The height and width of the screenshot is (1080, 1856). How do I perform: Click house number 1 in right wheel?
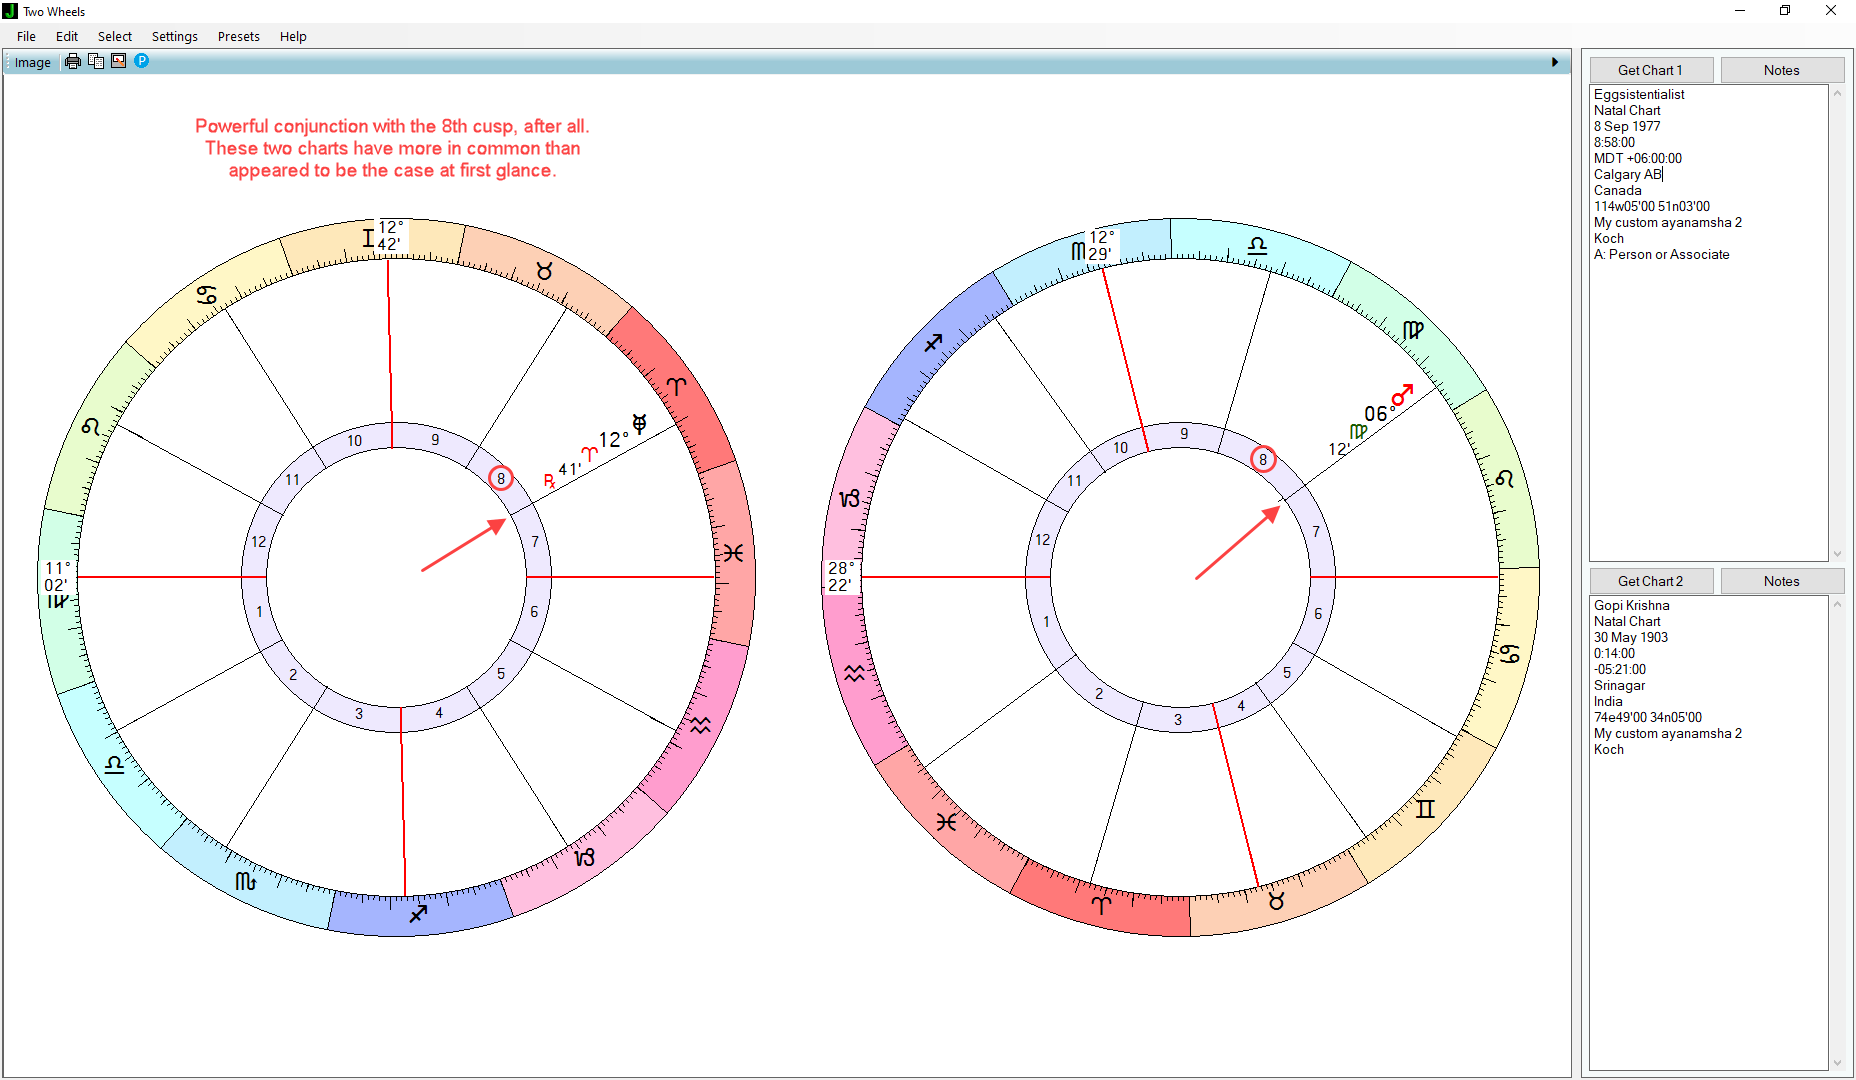(1046, 622)
